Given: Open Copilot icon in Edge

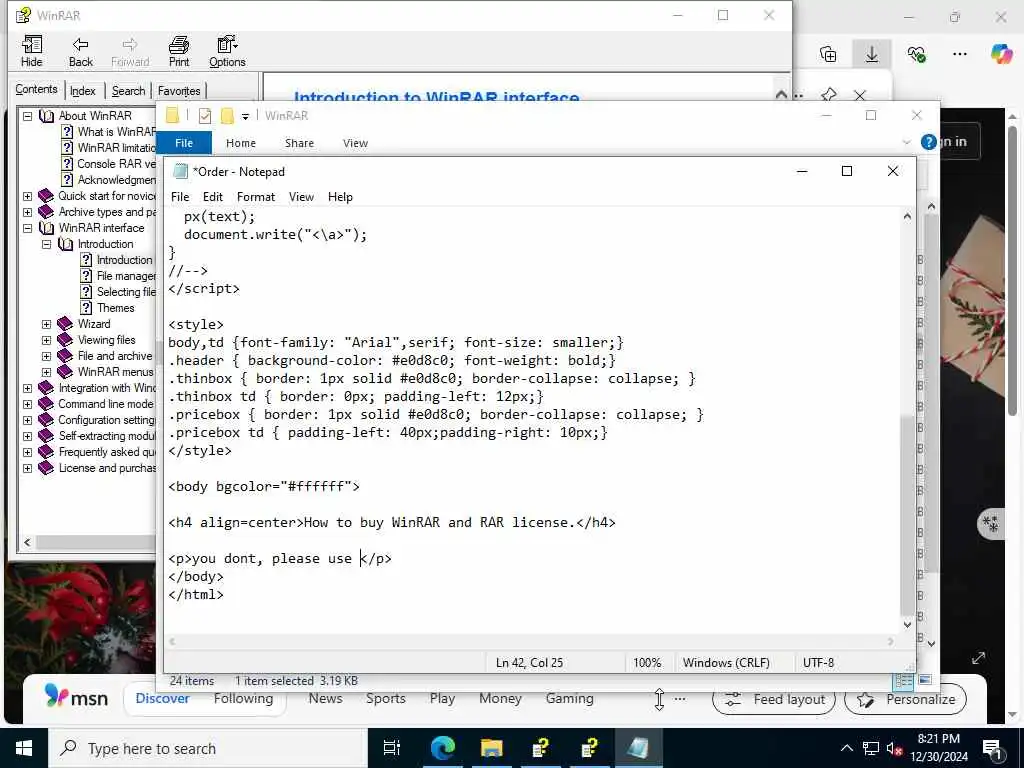Looking at the screenshot, I should point(1000,54).
